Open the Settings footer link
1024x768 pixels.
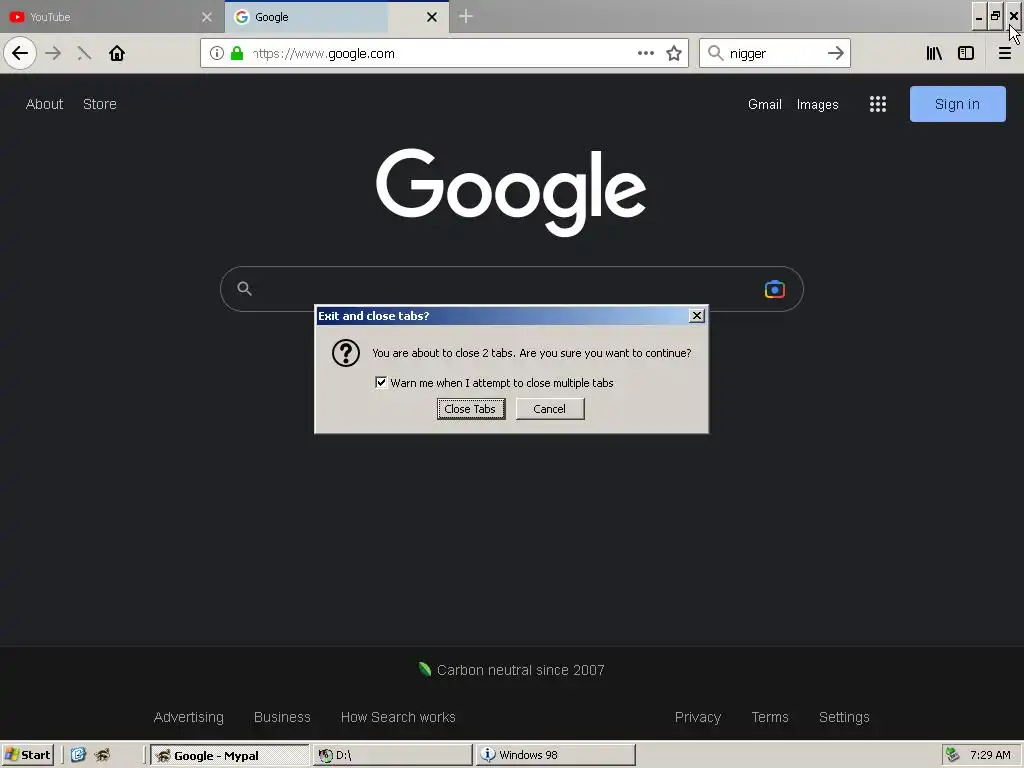point(844,717)
